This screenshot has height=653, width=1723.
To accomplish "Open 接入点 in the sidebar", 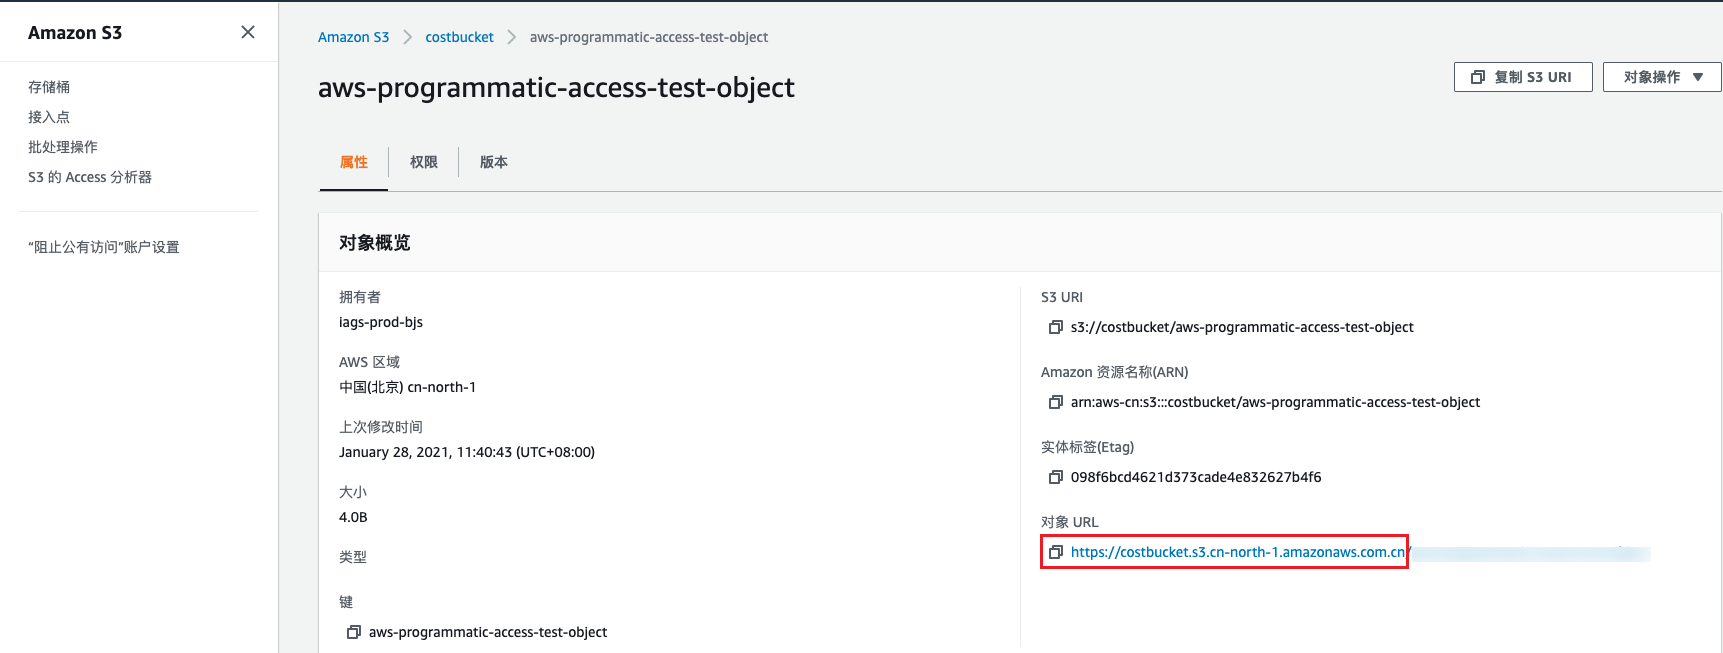I will [49, 117].
